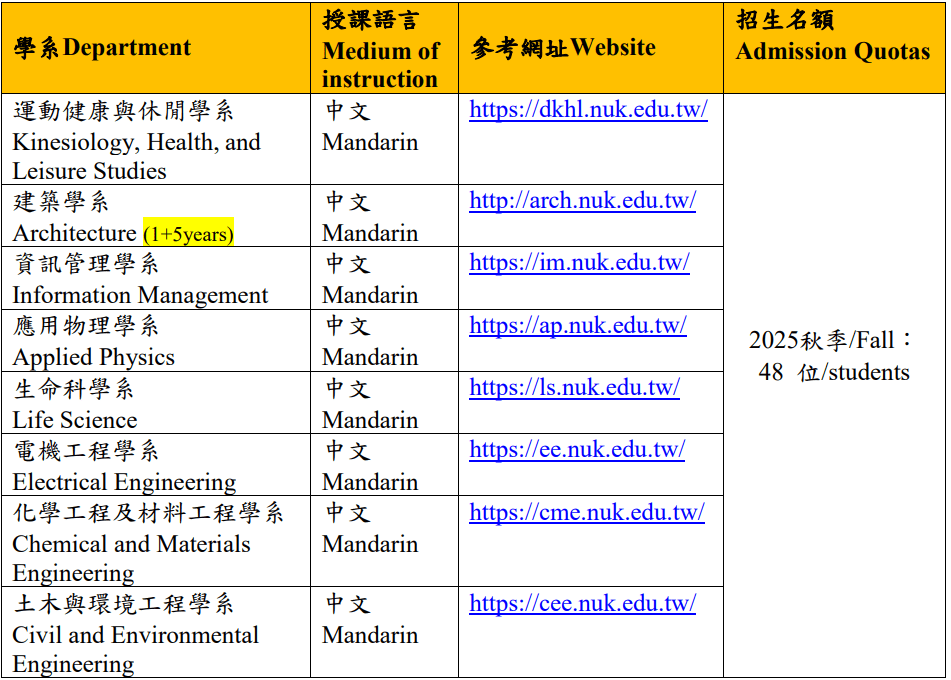Open the https://dkhl.nuk.edu.tw/ link
The image size is (951, 680).
[588, 110]
